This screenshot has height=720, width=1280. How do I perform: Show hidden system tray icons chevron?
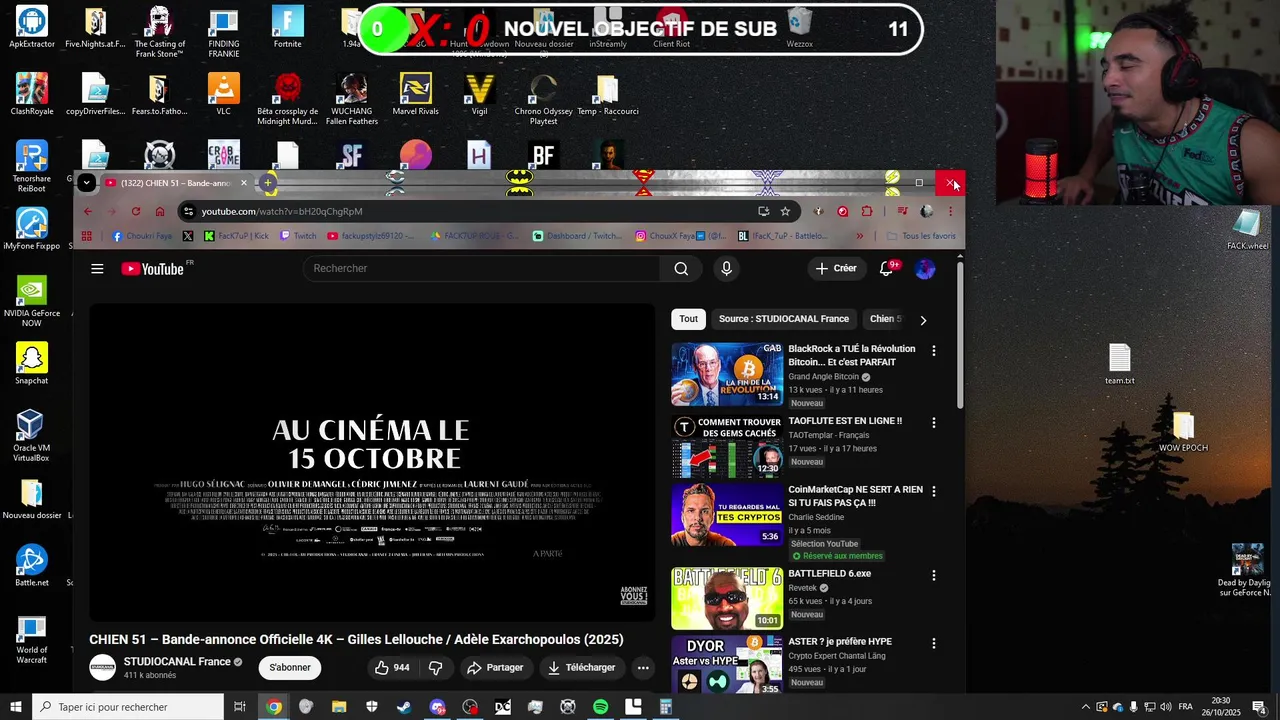pyautogui.click(x=1086, y=707)
